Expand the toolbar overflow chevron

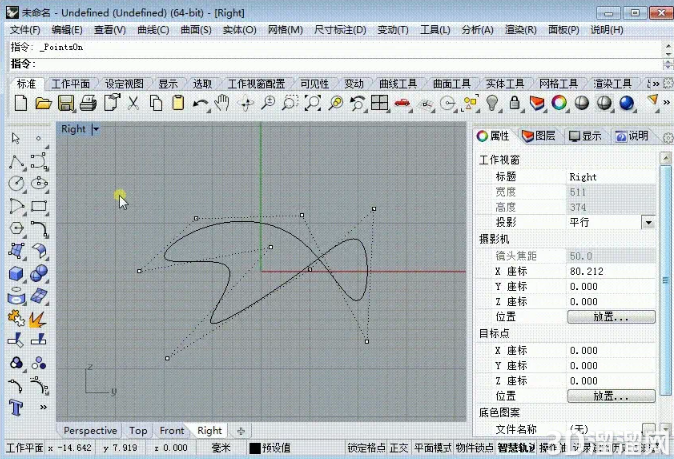[666, 103]
